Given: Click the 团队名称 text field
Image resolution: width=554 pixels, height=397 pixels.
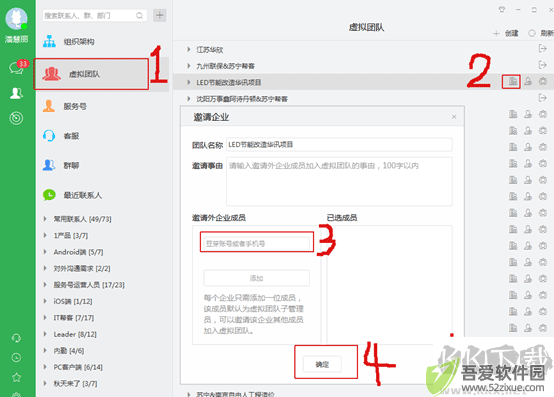Looking at the screenshot, I should (339, 144).
